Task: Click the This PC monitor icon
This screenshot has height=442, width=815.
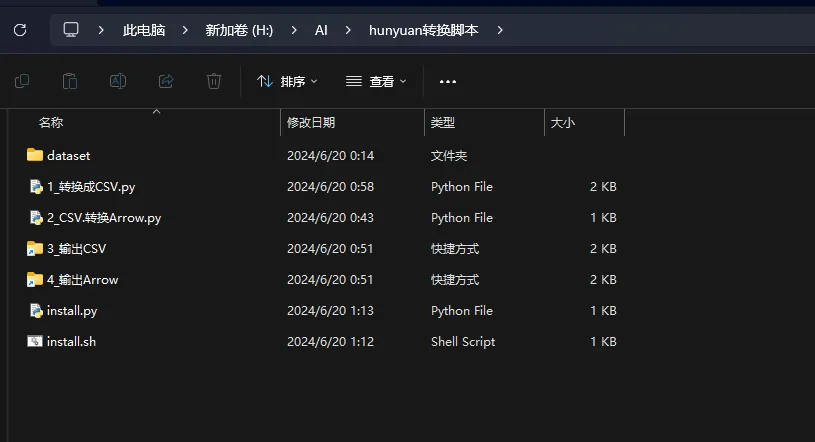Action: click(71, 30)
